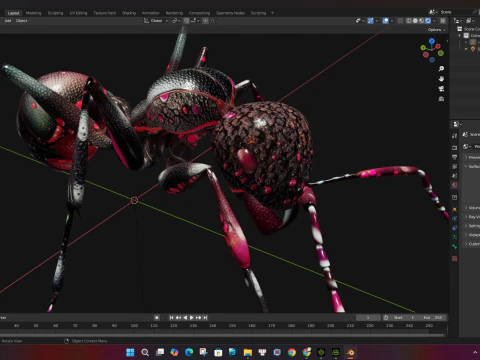Select rendered viewport shading
The height and width of the screenshot is (360, 480).
click(x=428, y=21)
